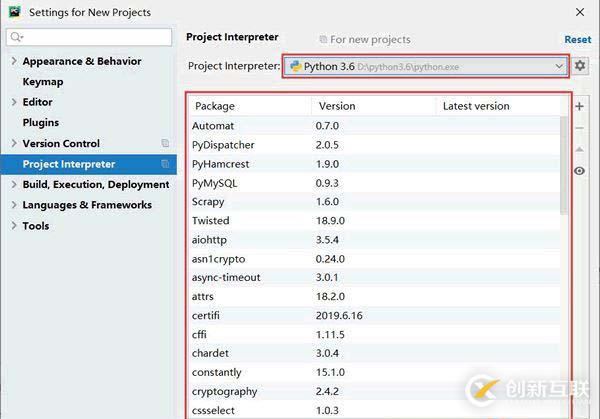Select the PyDispatcher package row
This screenshot has height=419, width=600.
375,145
